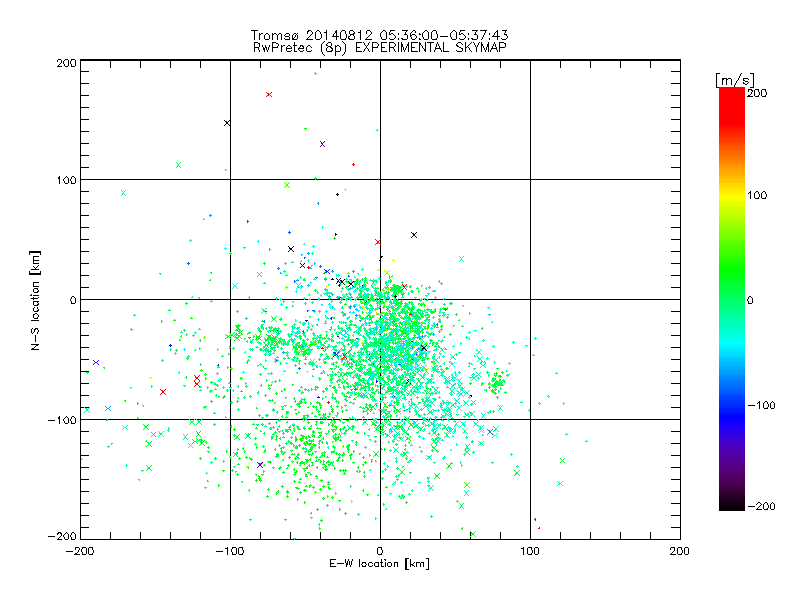800x600 pixels.
Task: Click the x-axis tick label '-100'
Action: [x=230, y=551]
